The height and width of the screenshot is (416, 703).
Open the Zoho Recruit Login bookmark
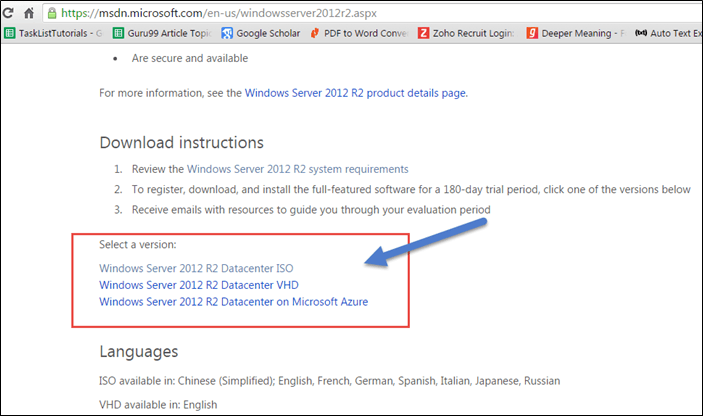(466, 33)
